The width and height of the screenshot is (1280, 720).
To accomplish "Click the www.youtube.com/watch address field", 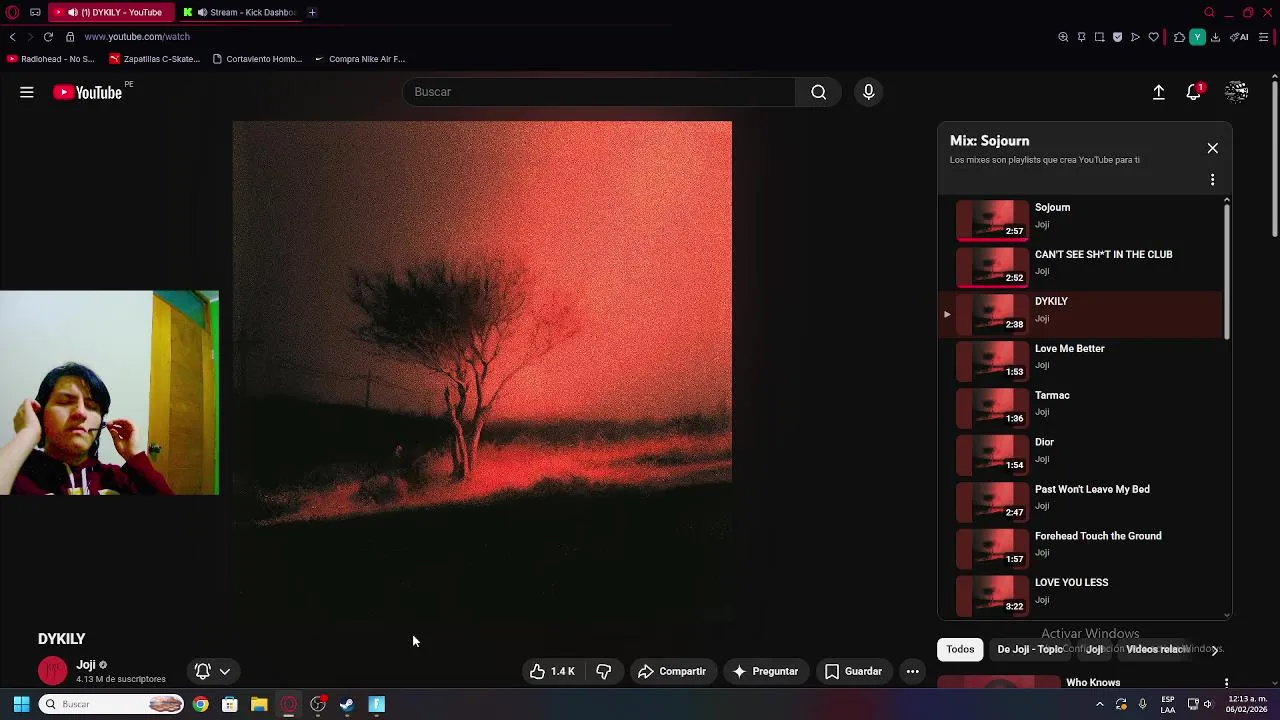I will pyautogui.click(x=137, y=37).
